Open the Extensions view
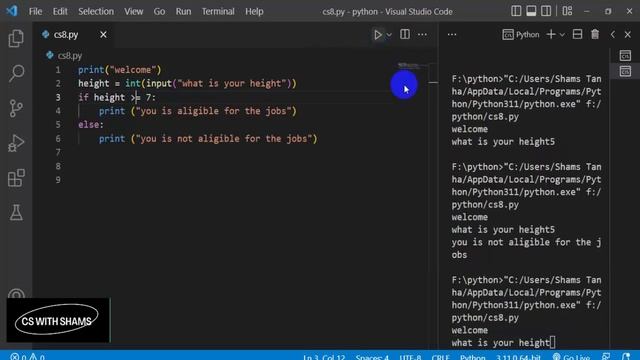This screenshot has width=640, height=360. [x=16, y=178]
